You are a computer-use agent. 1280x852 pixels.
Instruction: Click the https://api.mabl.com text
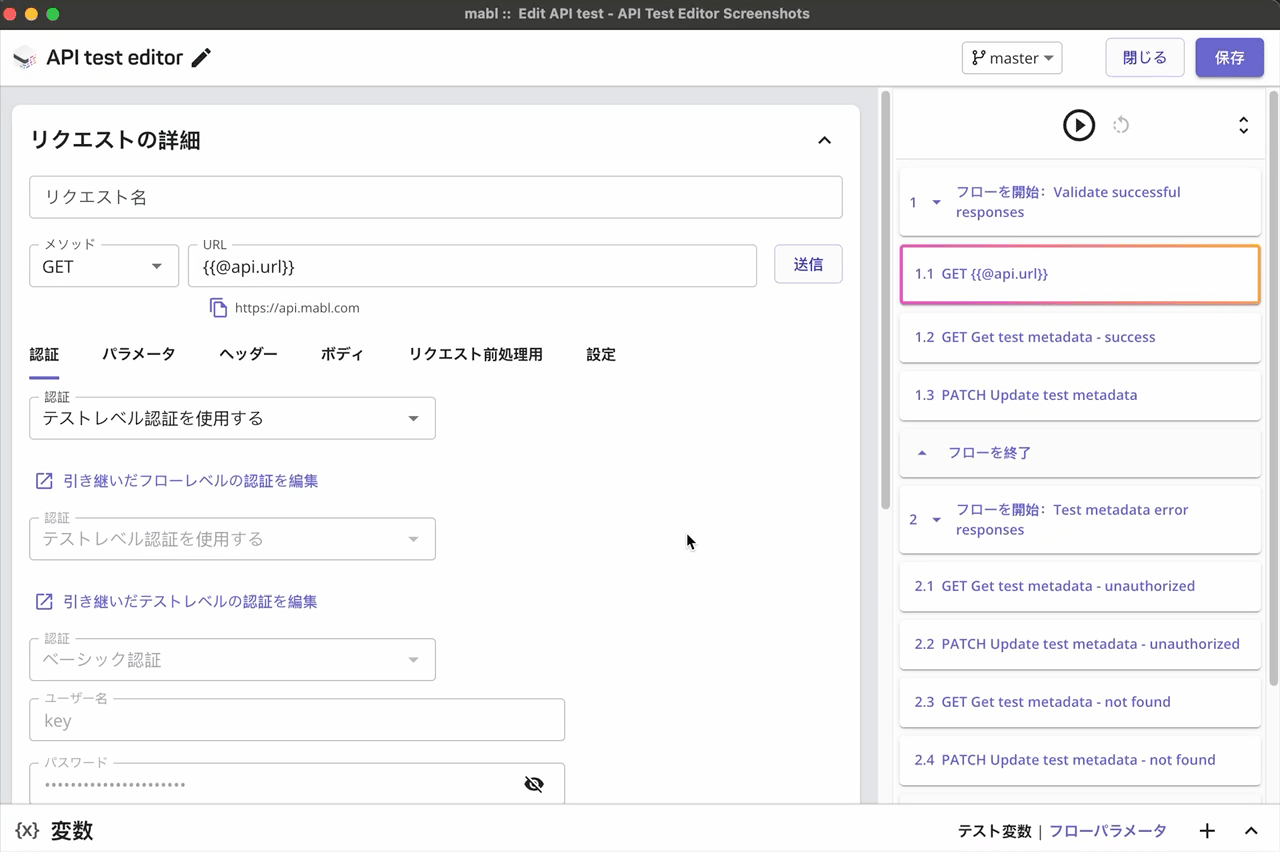(297, 308)
